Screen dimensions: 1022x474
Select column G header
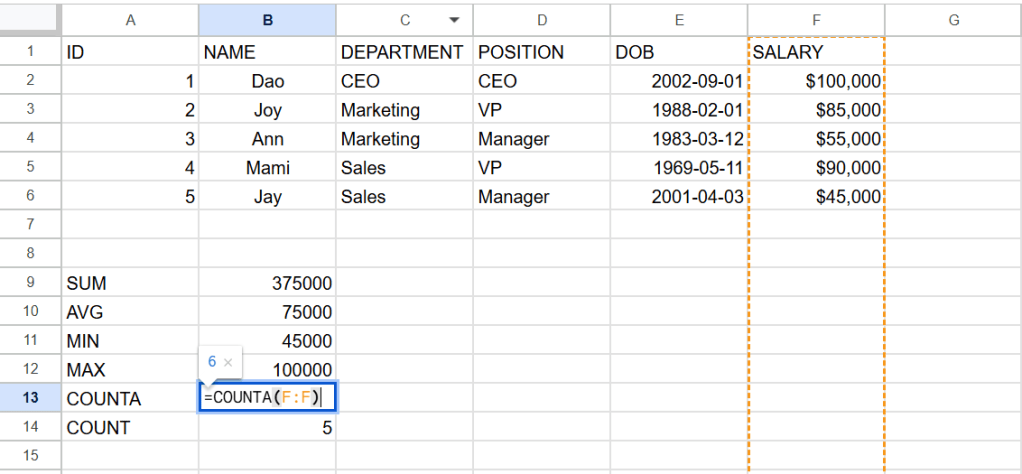pos(953,20)
